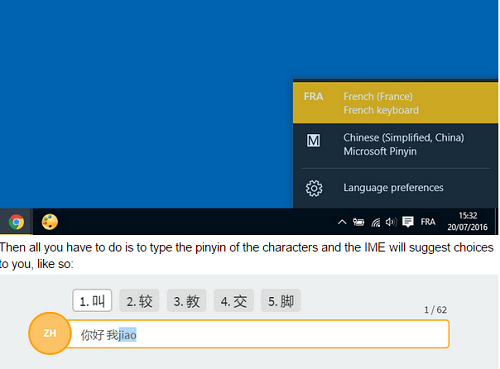
Task: Choose candidate 2. 较
Action: click(139, 301)
